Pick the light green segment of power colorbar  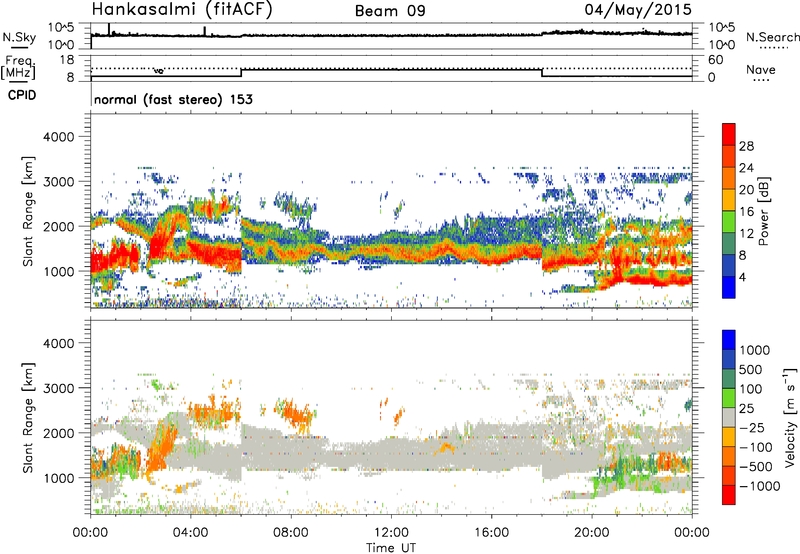pyautogui.click(x=729, y=222)
